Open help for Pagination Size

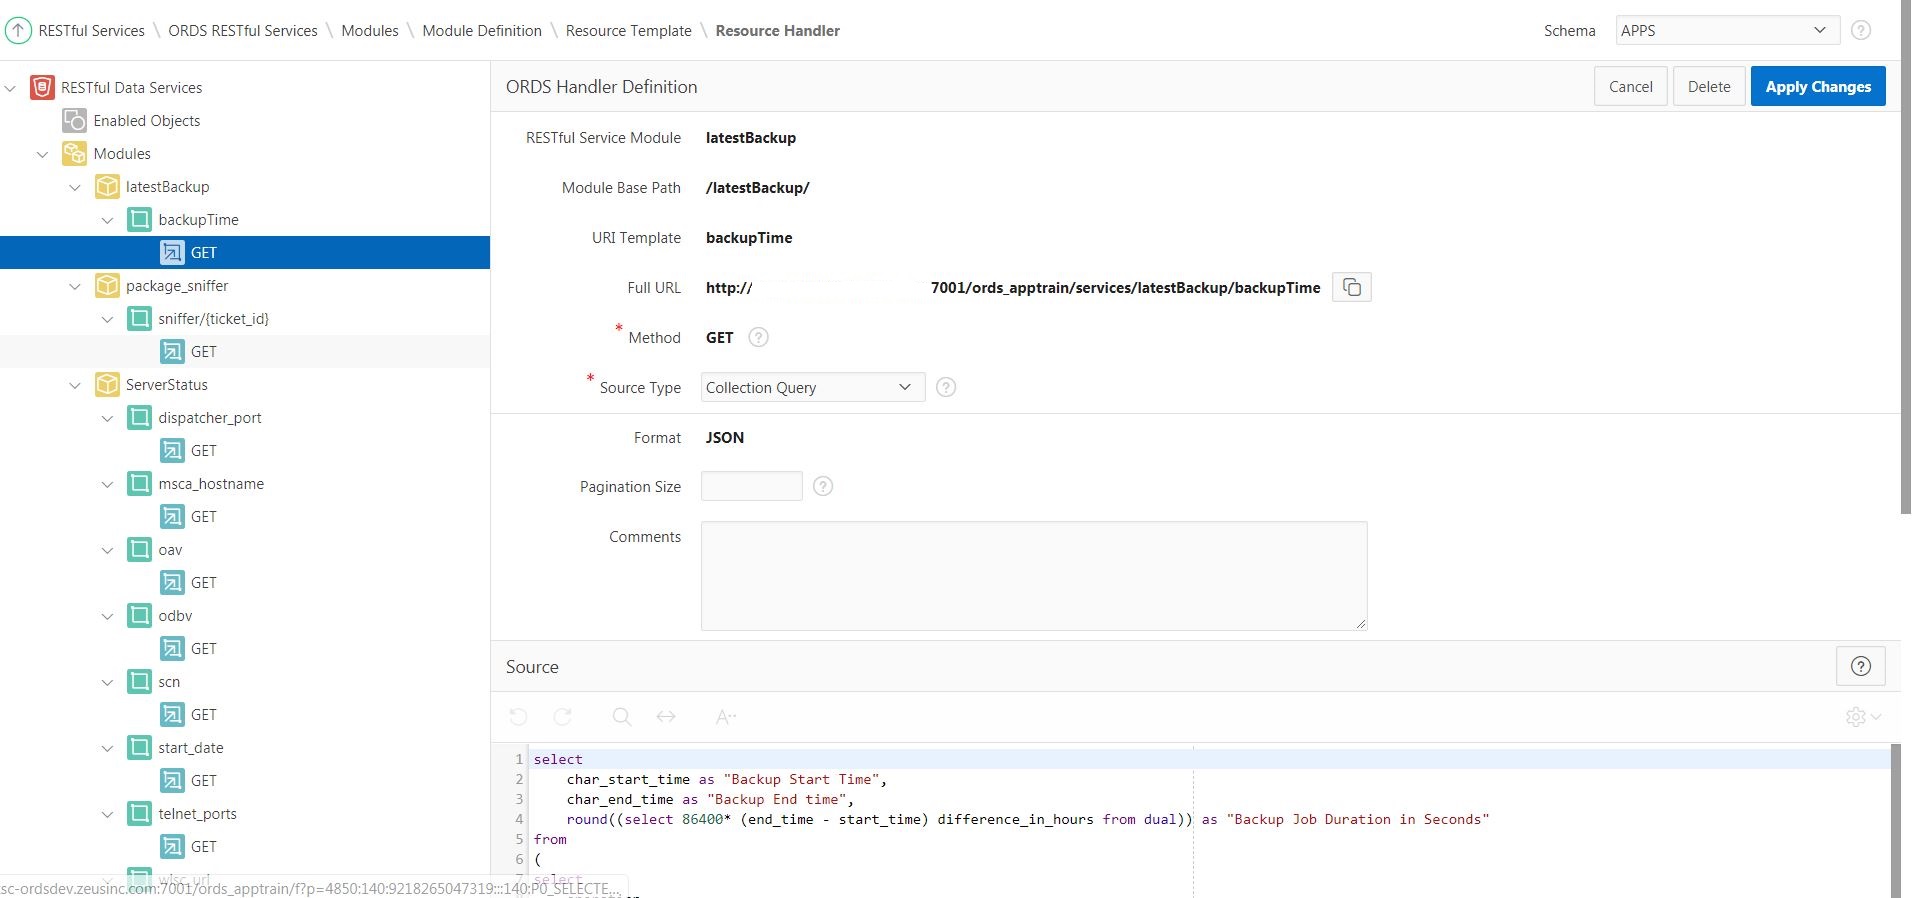point(823,487)
